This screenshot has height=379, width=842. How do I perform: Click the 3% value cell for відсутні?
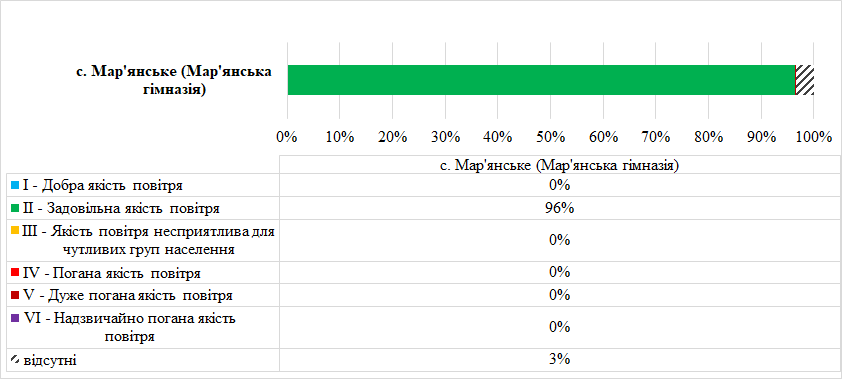(559, 360)
